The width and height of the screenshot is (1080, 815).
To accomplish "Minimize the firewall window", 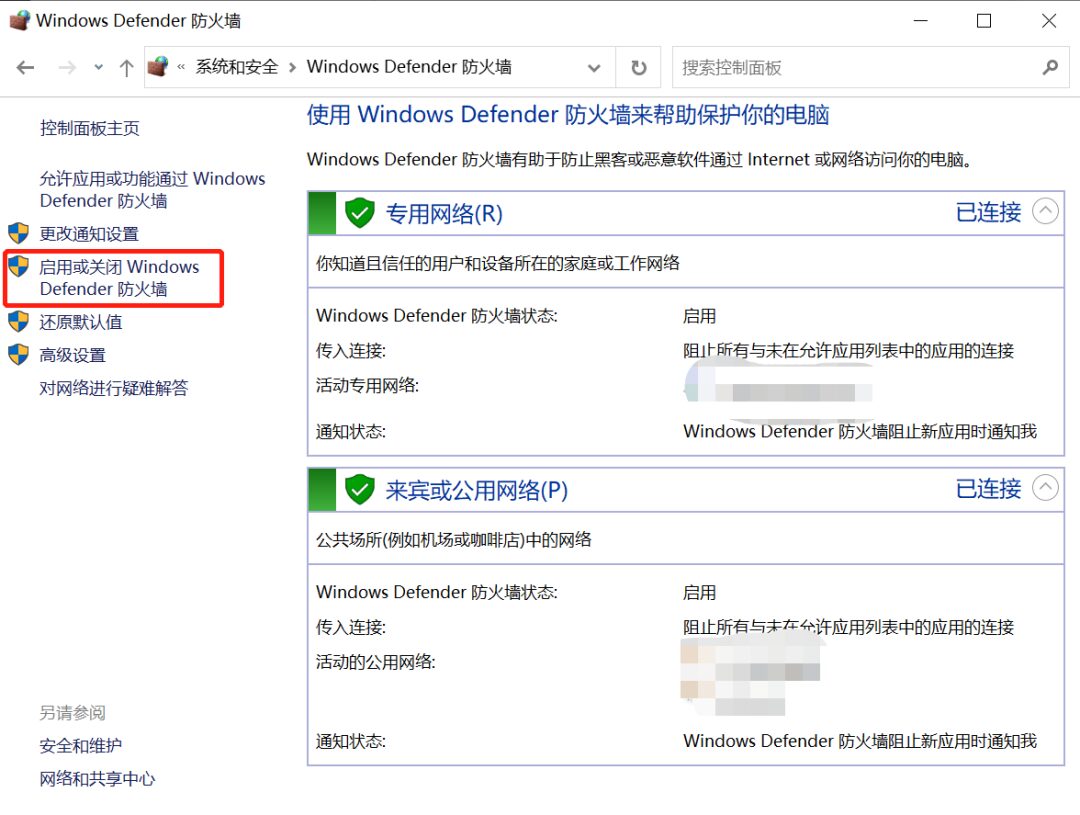I will (921, 21).
